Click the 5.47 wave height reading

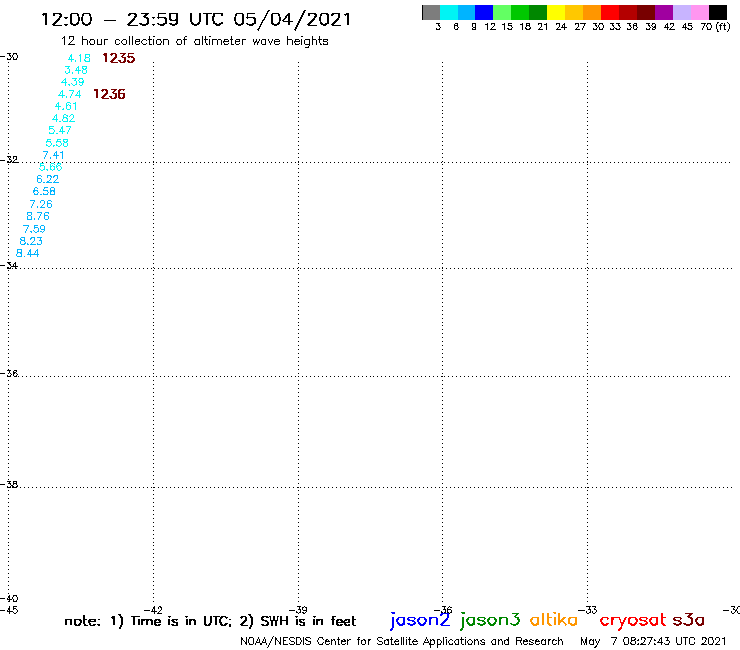pyautogui.click(x=60, y=130)
